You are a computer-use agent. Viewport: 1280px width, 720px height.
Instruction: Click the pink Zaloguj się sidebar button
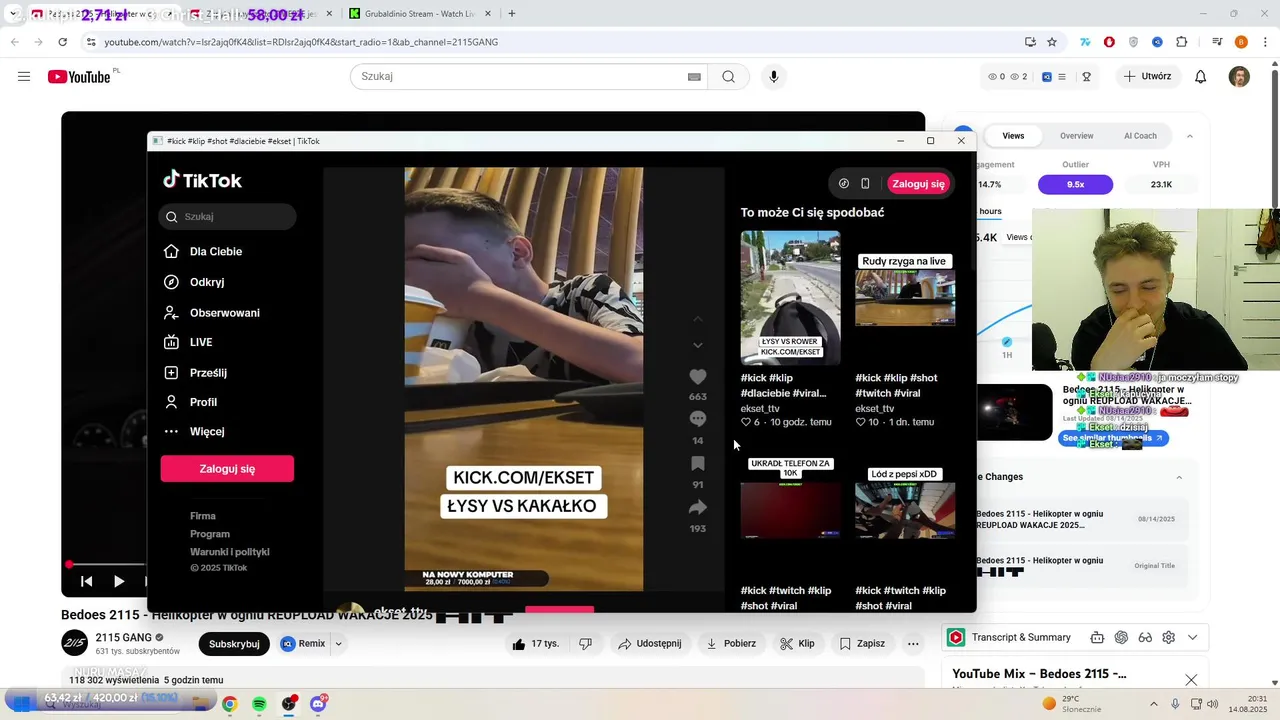pyautogui.click(x=227, y=469)
